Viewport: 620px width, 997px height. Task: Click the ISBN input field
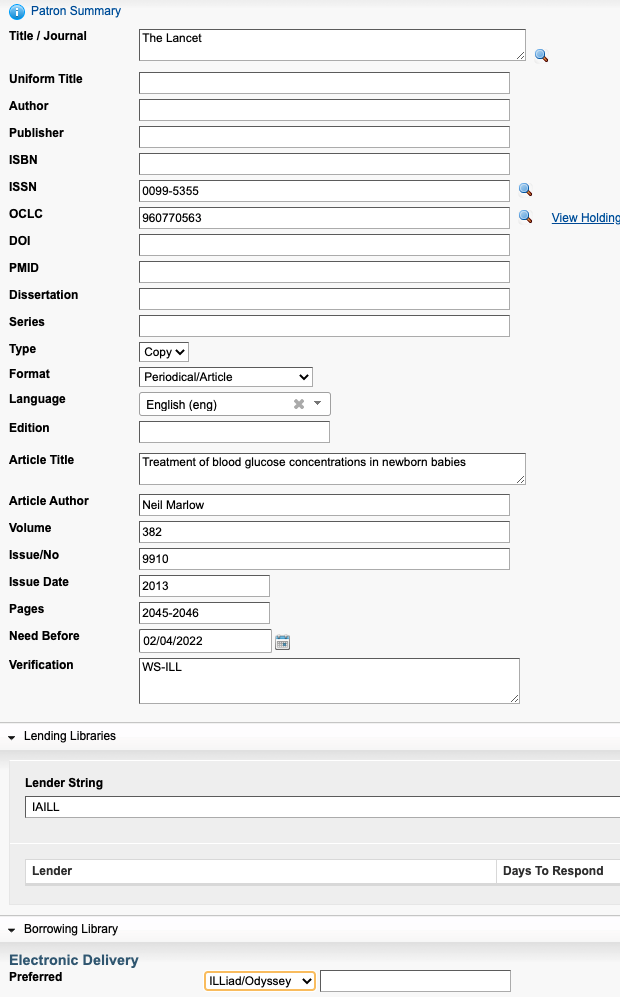tap(324, 163)
